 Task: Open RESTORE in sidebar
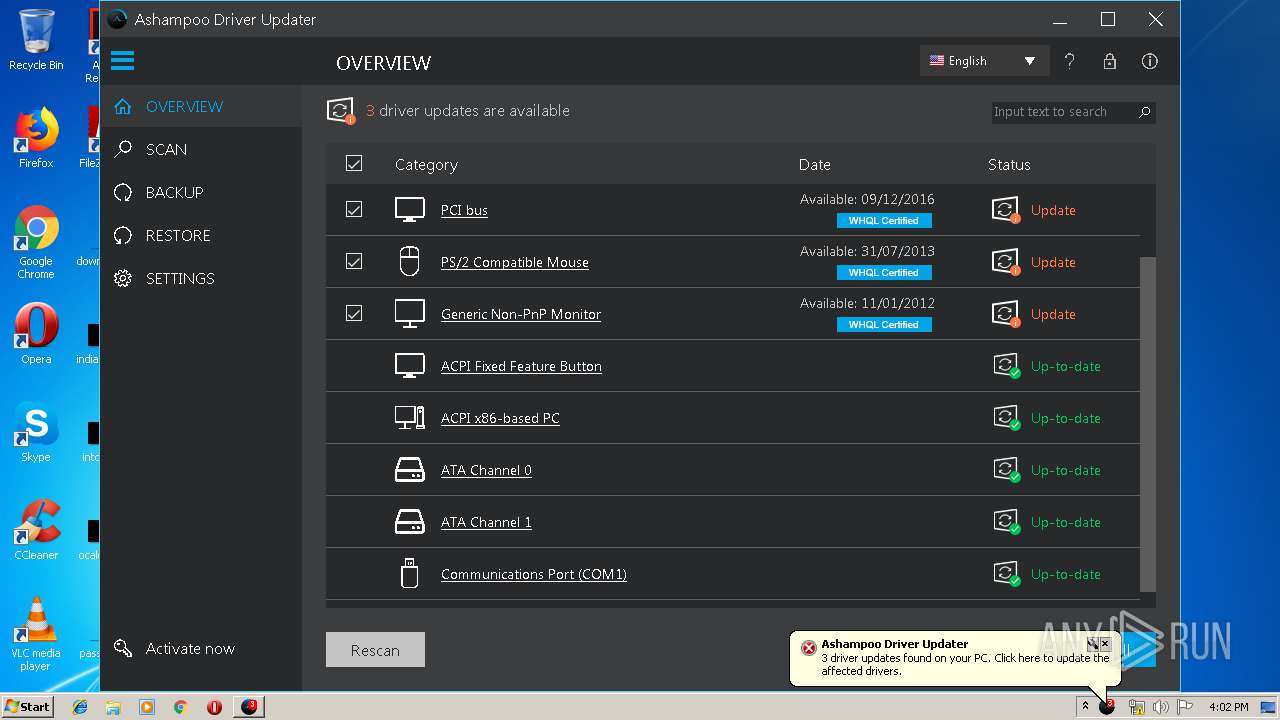point(200,235)
